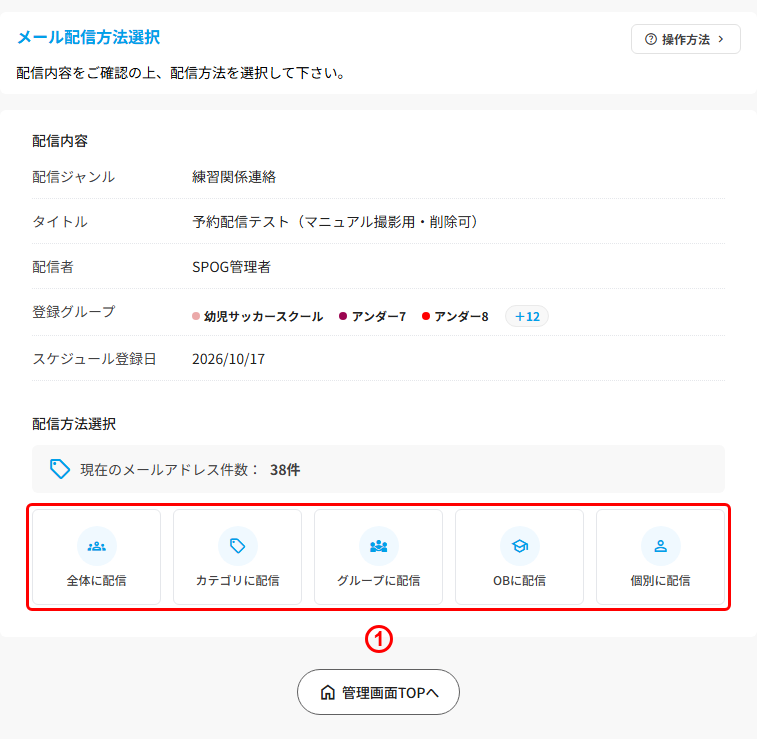
Task: Click the メール配信方法選択 page heading
Action: pyautogui.click(x=88, y=37)
